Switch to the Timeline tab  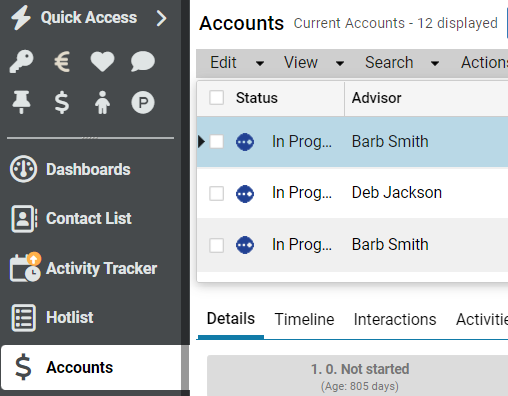[x=304, y=319]
